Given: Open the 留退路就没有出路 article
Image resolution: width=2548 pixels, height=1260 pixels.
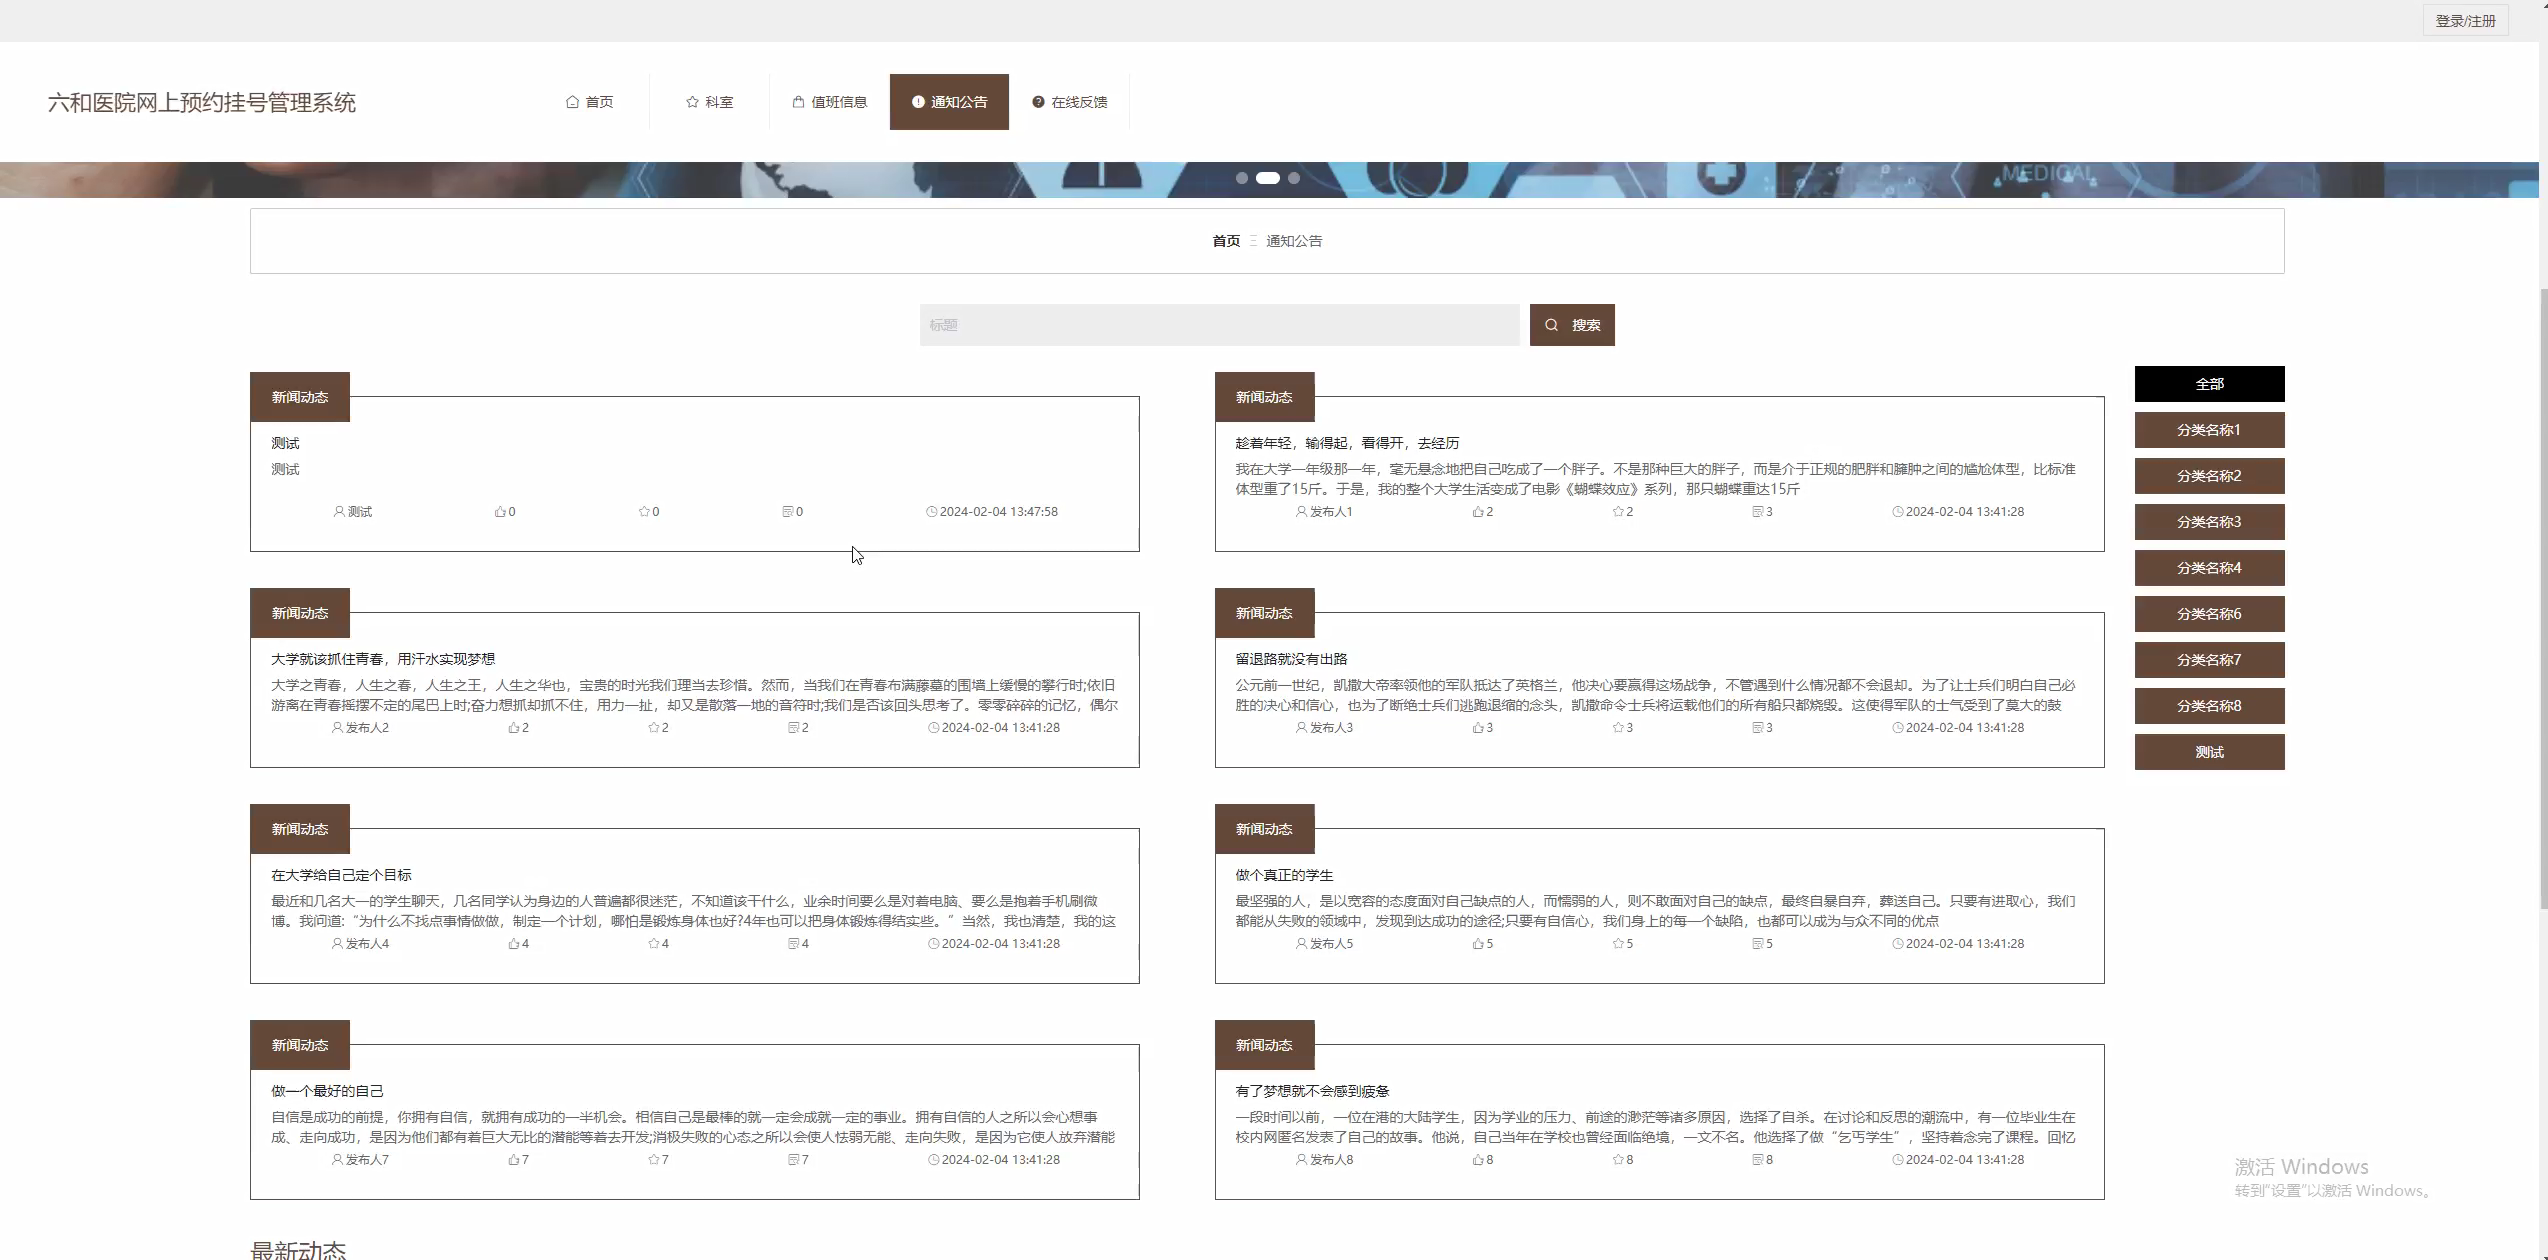Looking at the screenshot, I should click(1291, 659).
